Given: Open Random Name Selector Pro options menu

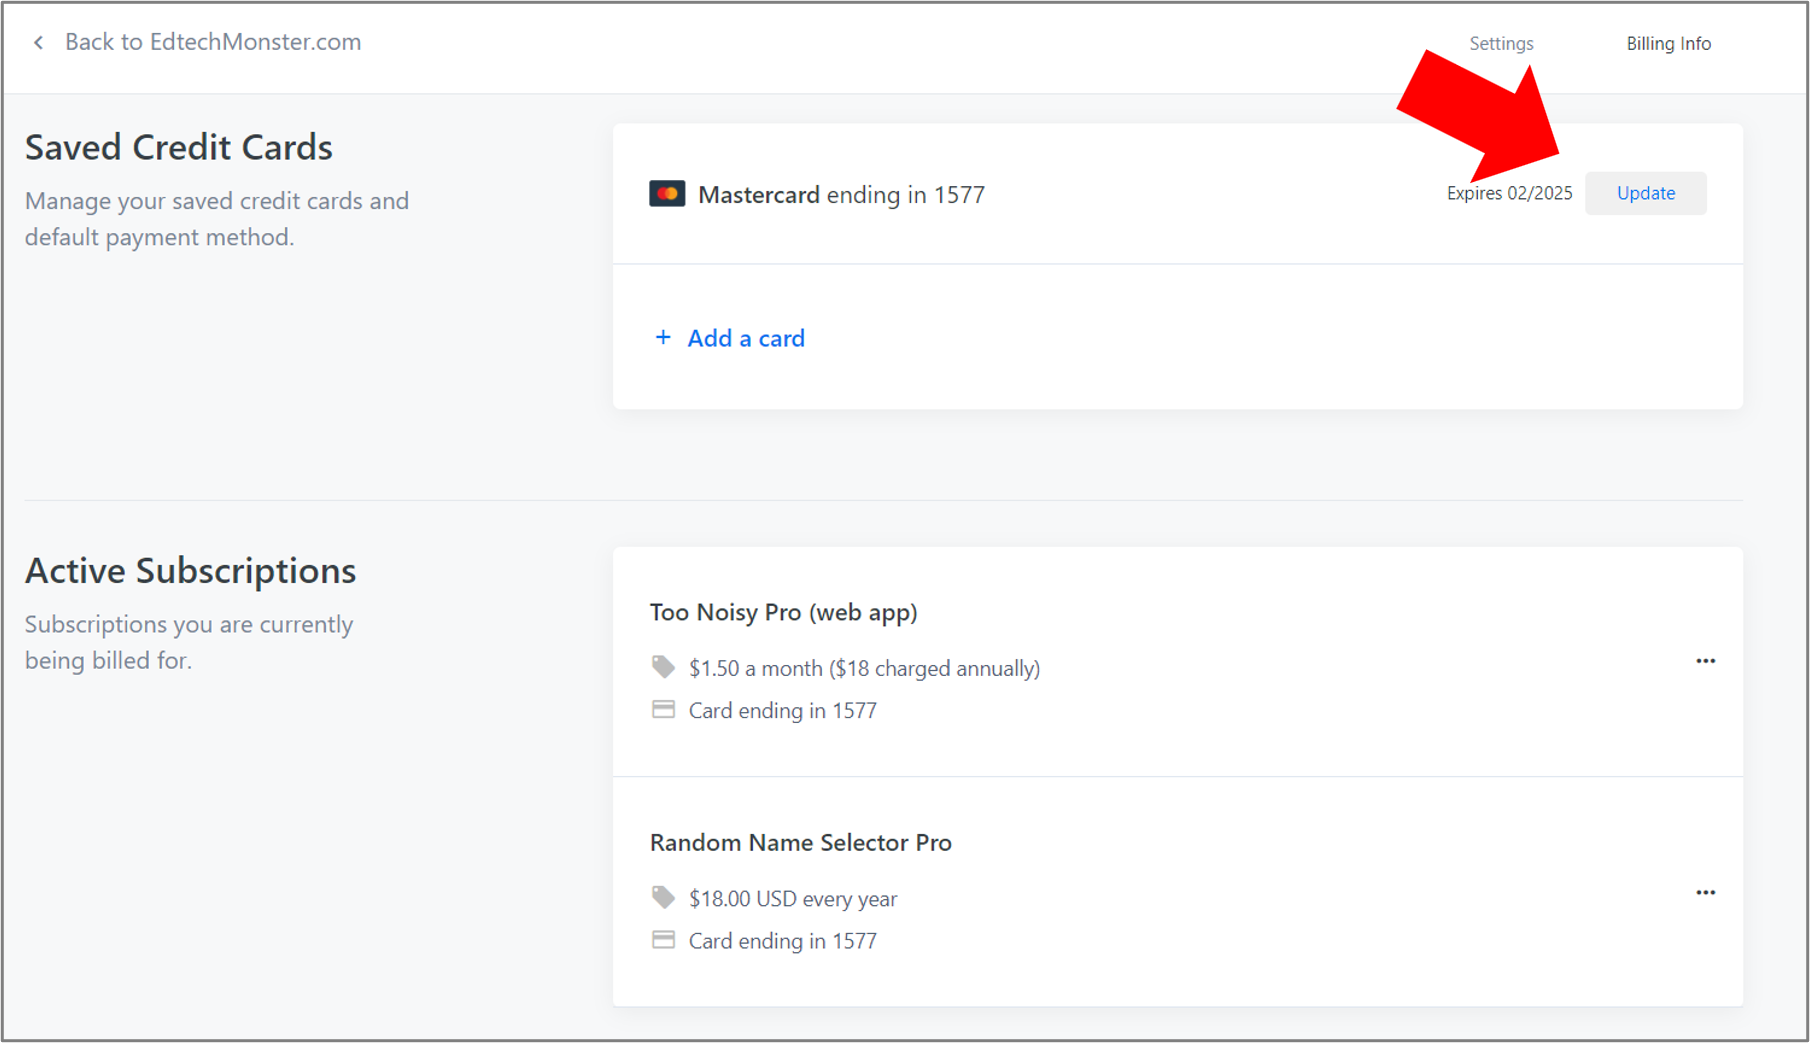Looking at the screenshot, I should [1706, 892].
